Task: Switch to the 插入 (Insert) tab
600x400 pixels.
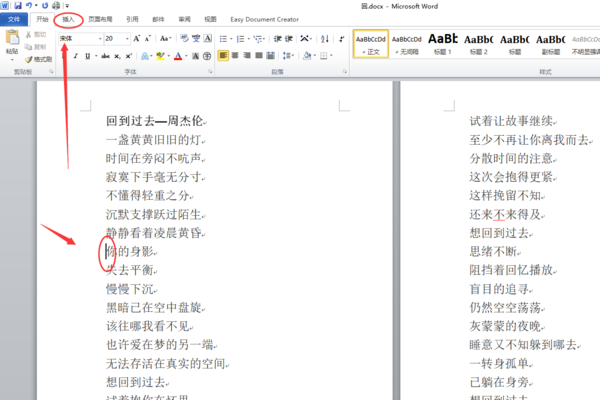Action: coord(68,19)
